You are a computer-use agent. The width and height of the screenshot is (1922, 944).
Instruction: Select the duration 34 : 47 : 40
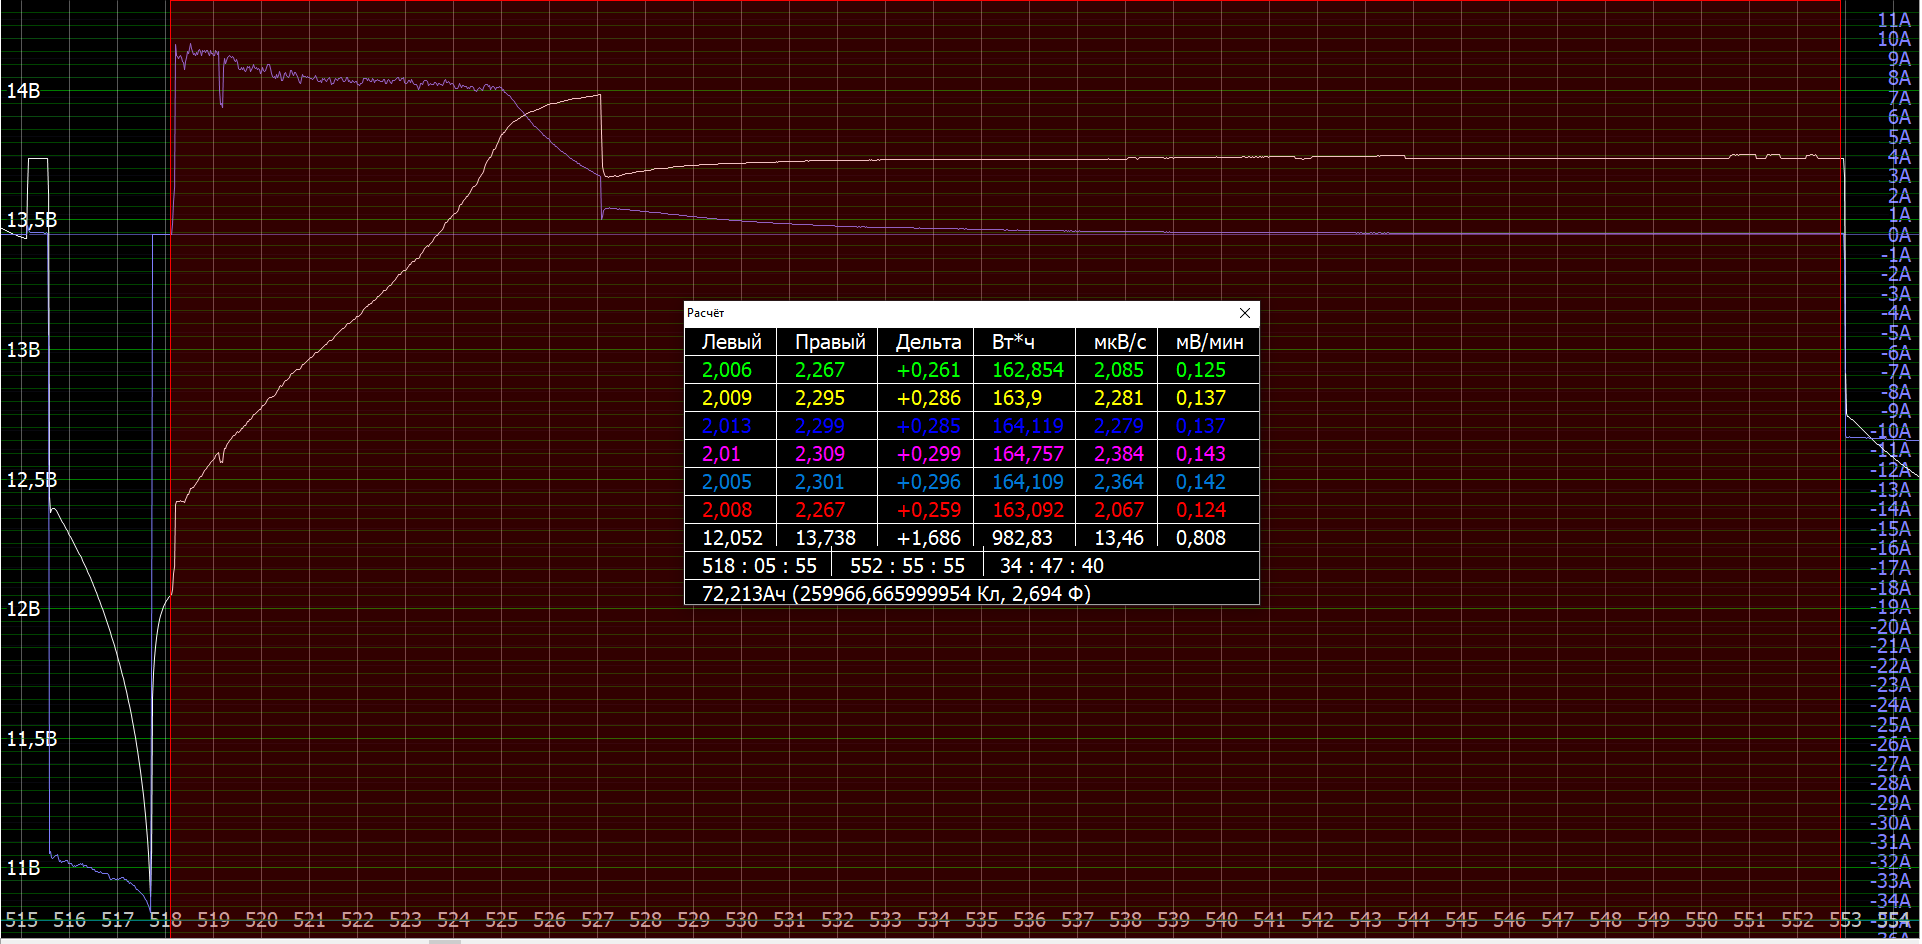(x=1051, y=566)
